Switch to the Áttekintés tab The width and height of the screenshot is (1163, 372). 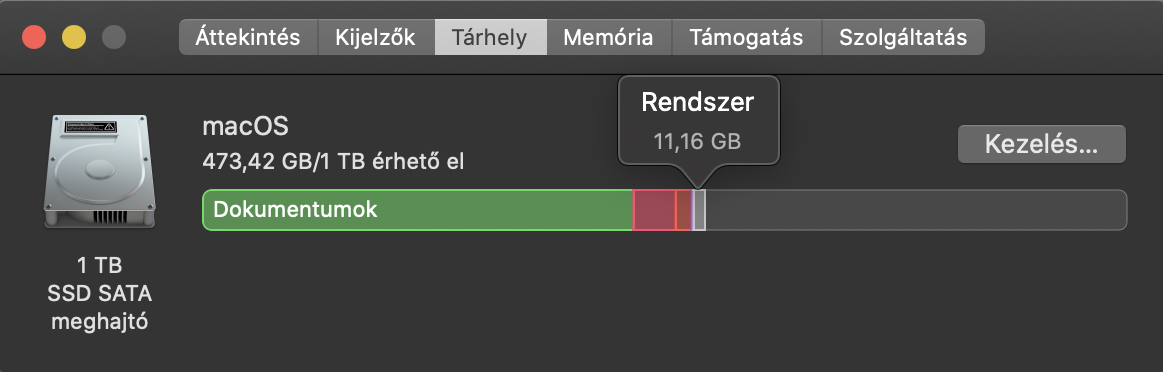tap(248, 37)
